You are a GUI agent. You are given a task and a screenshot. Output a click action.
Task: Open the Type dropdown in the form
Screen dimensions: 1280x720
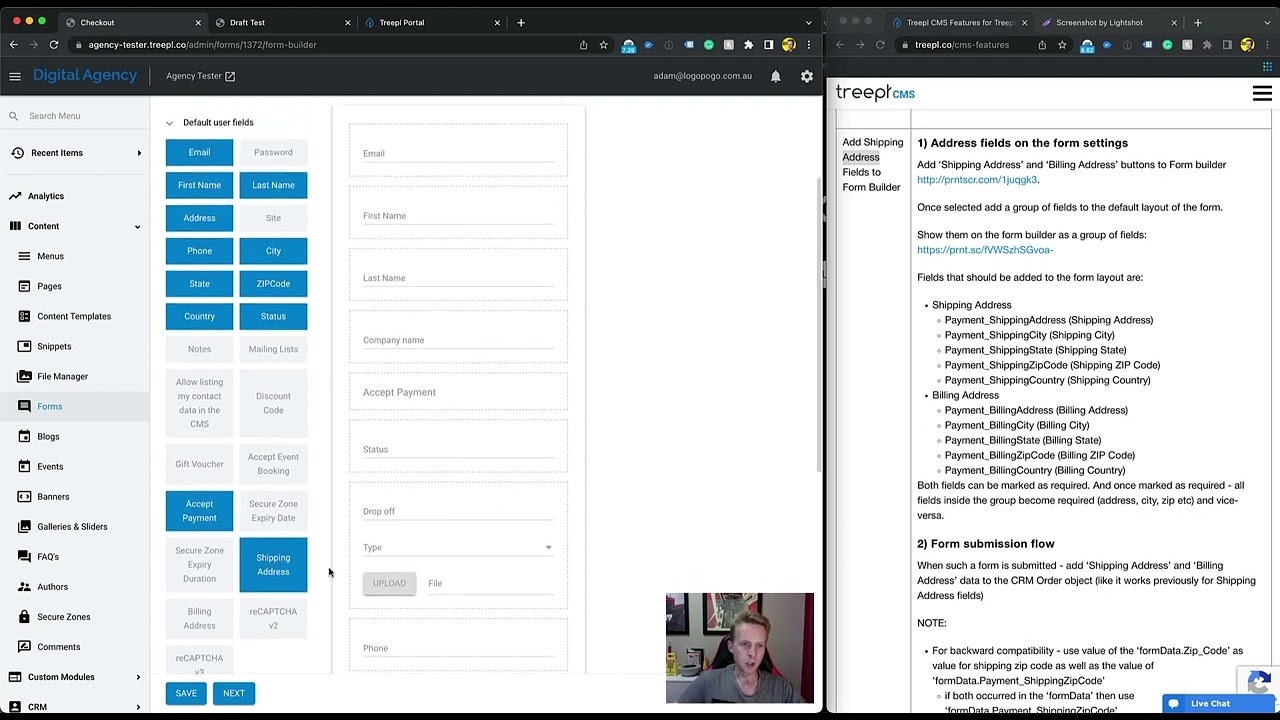pyautogui.click(x=458, y=547)
